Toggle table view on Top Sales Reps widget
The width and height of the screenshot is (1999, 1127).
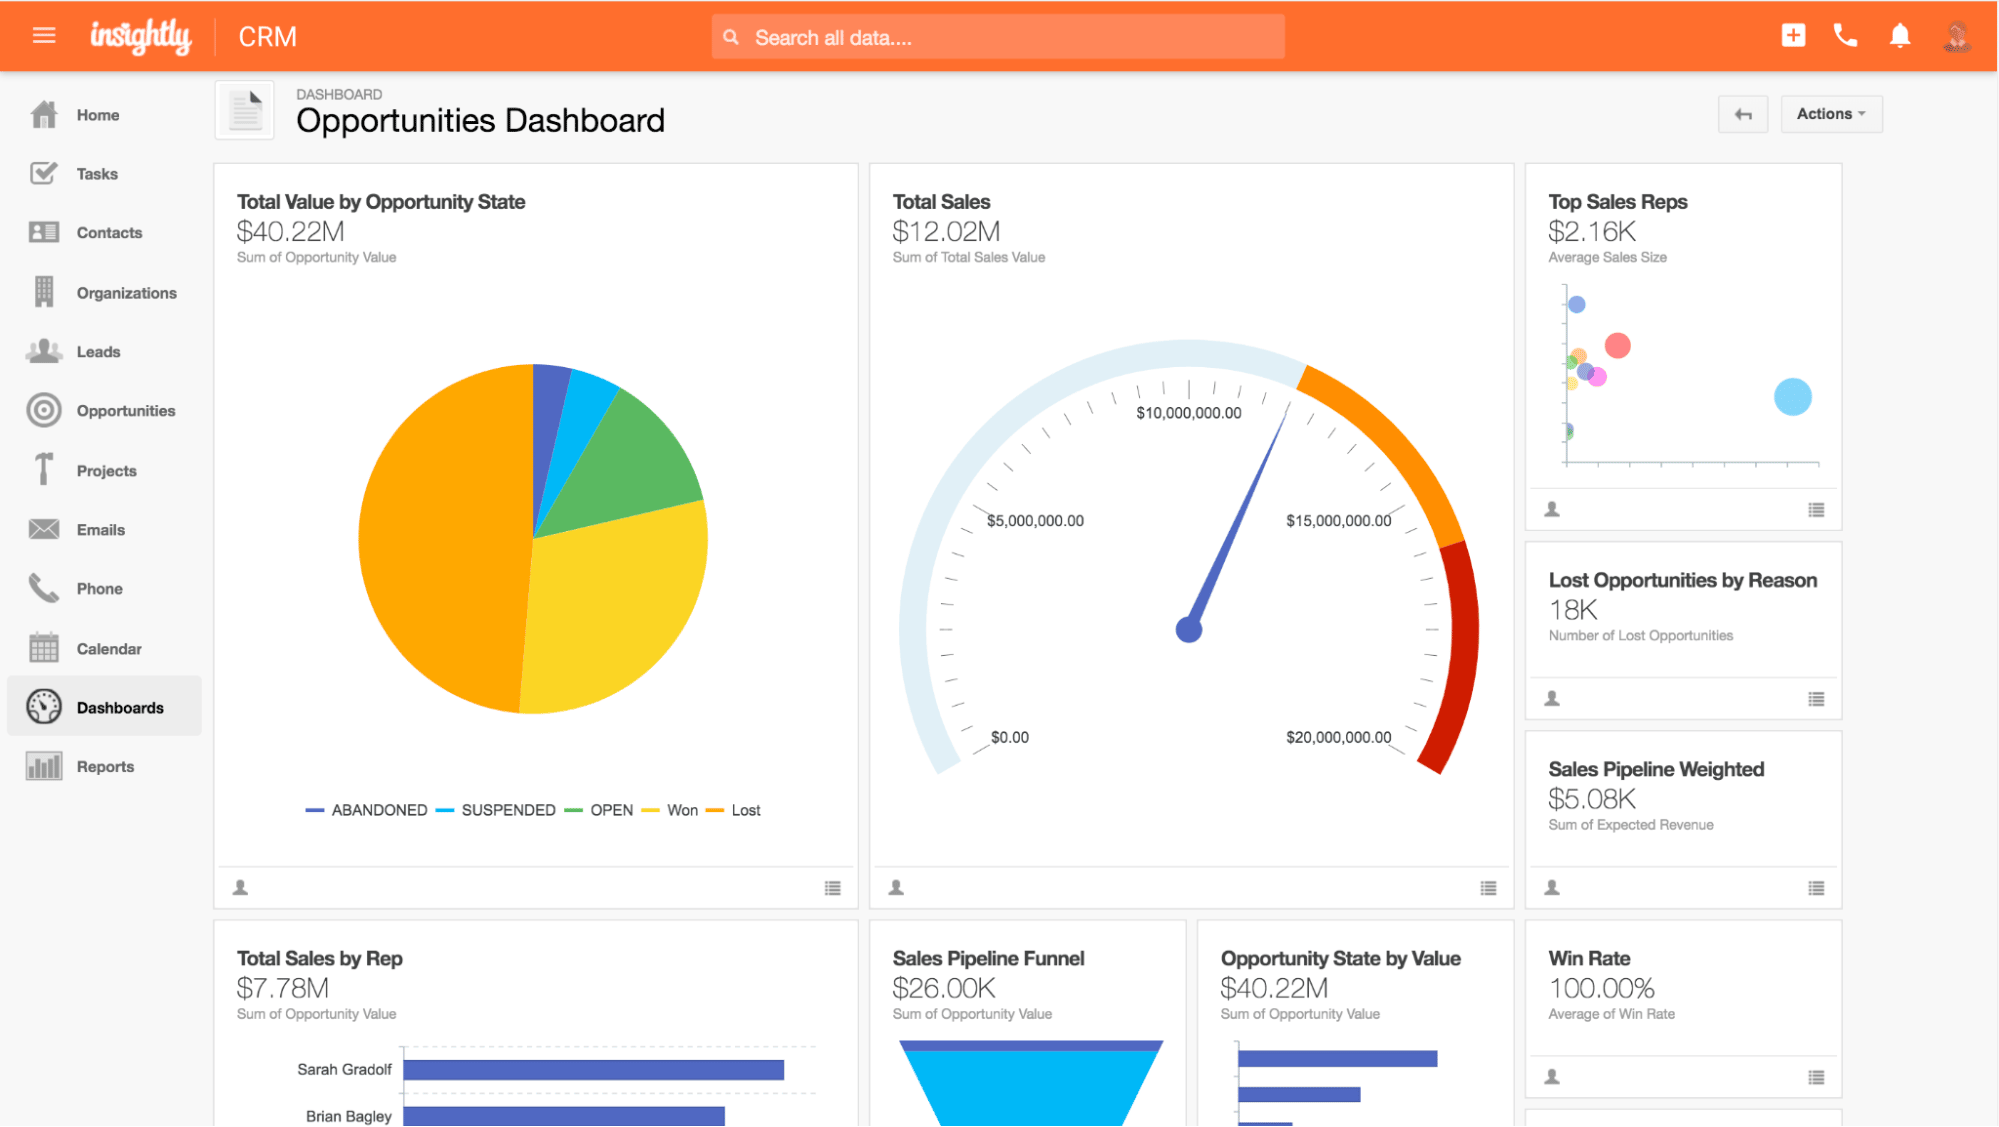tap(1815, 509)
